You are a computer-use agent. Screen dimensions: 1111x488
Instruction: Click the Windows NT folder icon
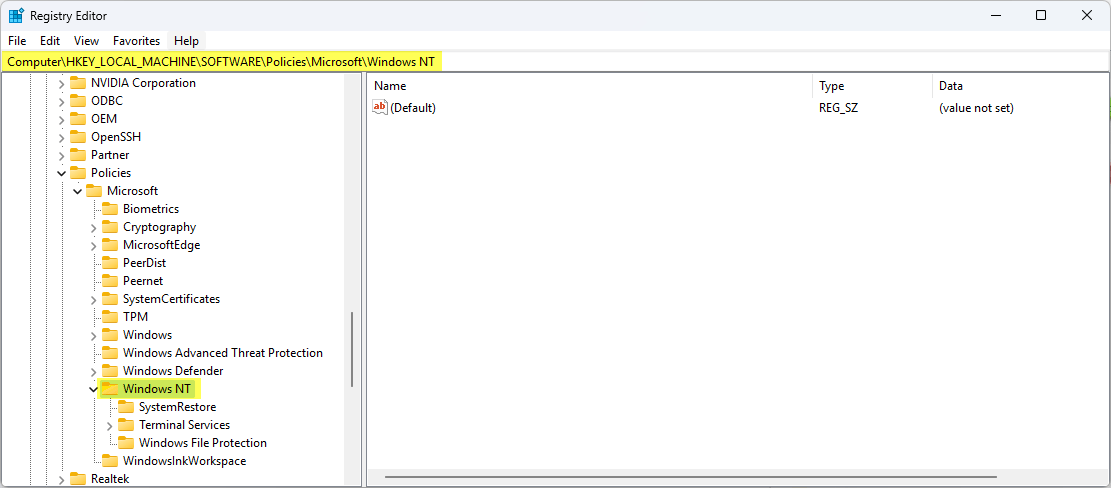[110, 389]
